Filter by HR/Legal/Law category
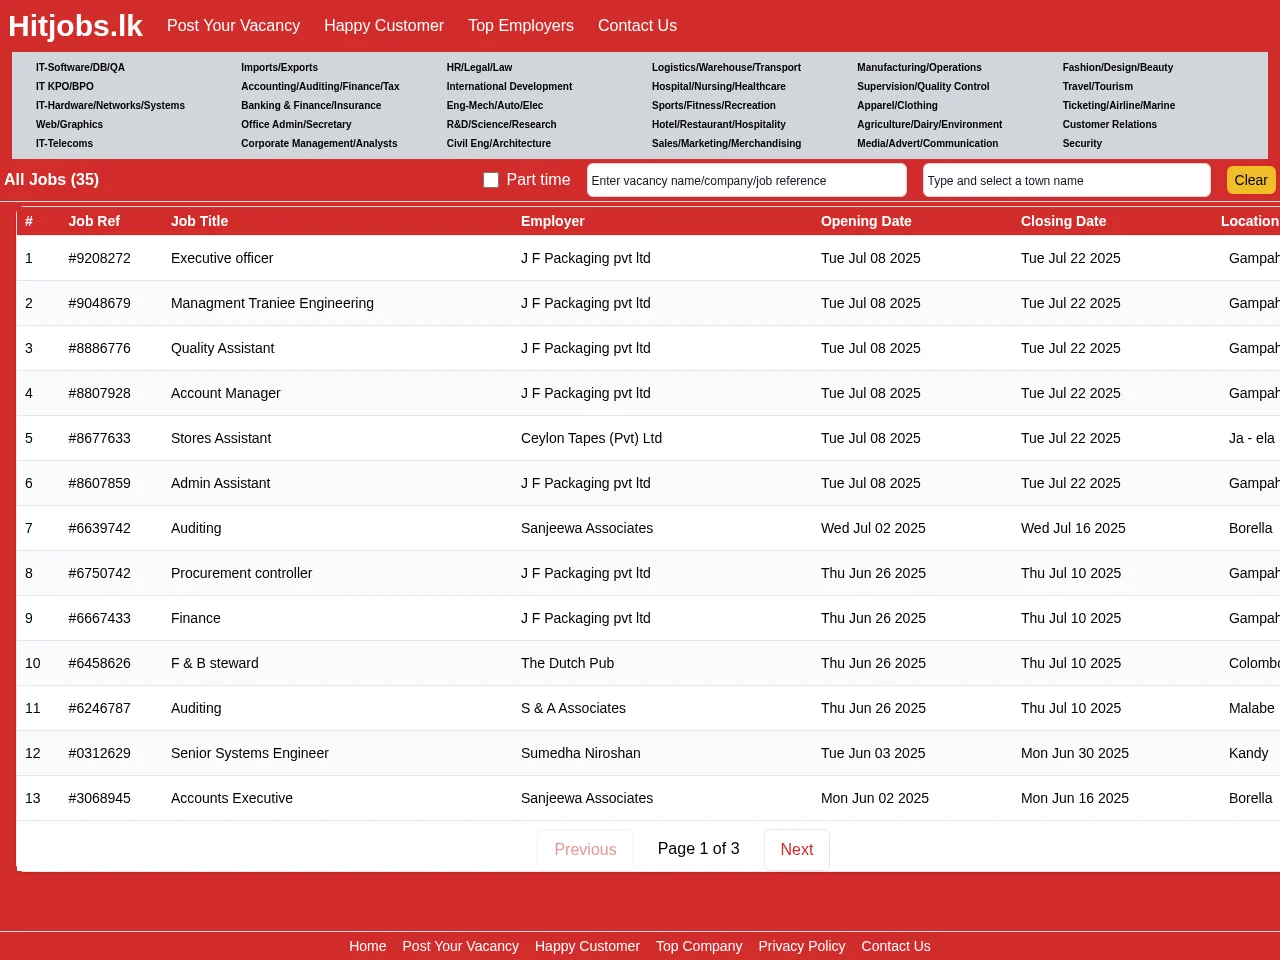The height and width of the screenshot is (960, 1280). click(x=479, y=67)
